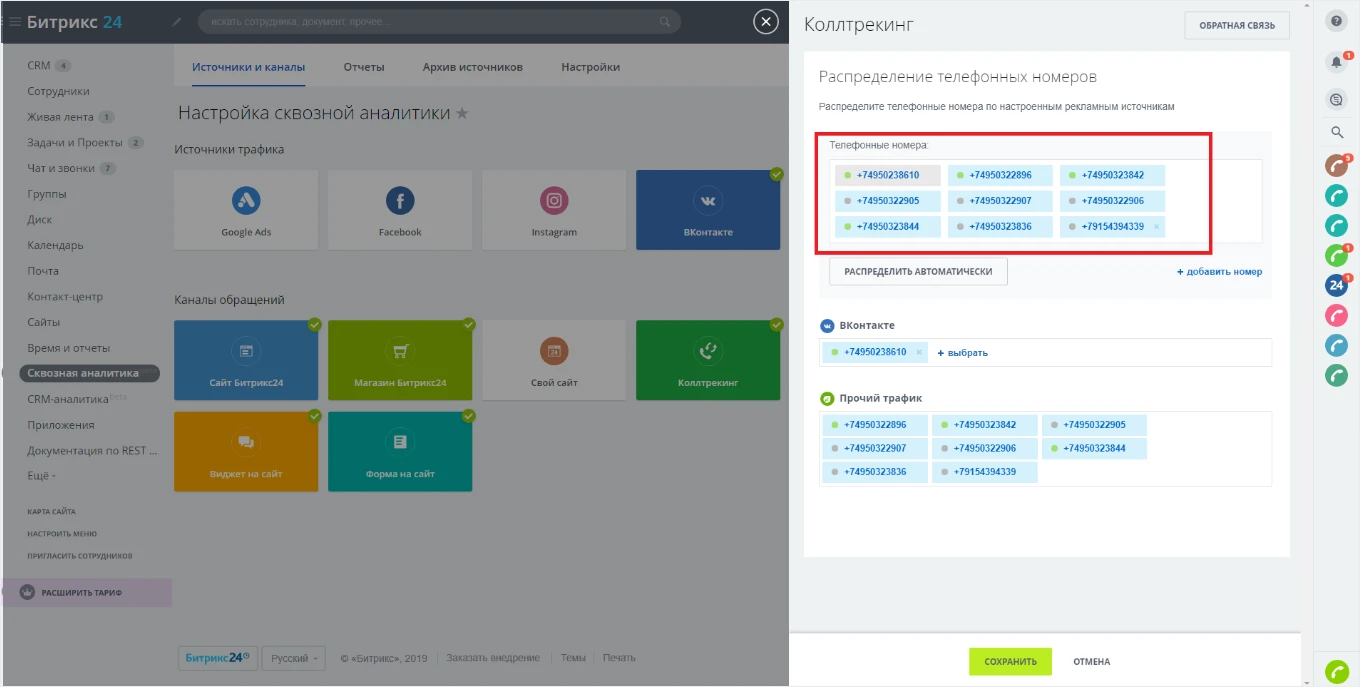Viewport: 1360px width, 687px height.
Task: Click the ОБРАТНАЯ СВЯЗЬ button
Action: coord(1237,26)
